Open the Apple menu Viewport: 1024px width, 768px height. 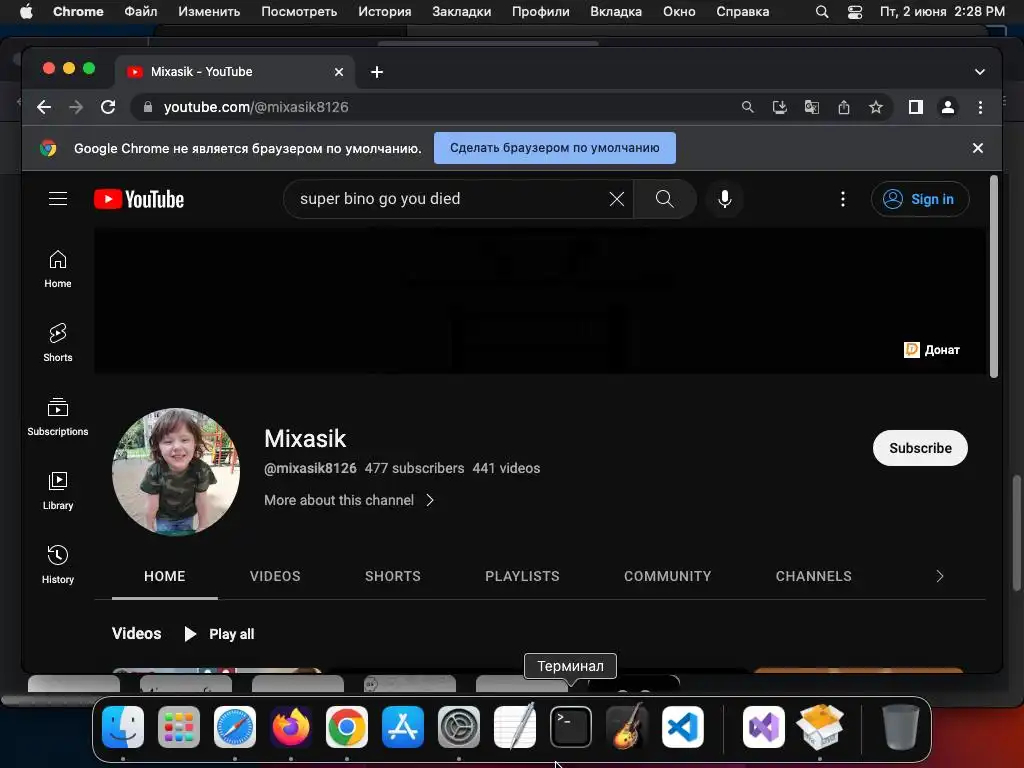pyautogui.click(x=26, y=12)
